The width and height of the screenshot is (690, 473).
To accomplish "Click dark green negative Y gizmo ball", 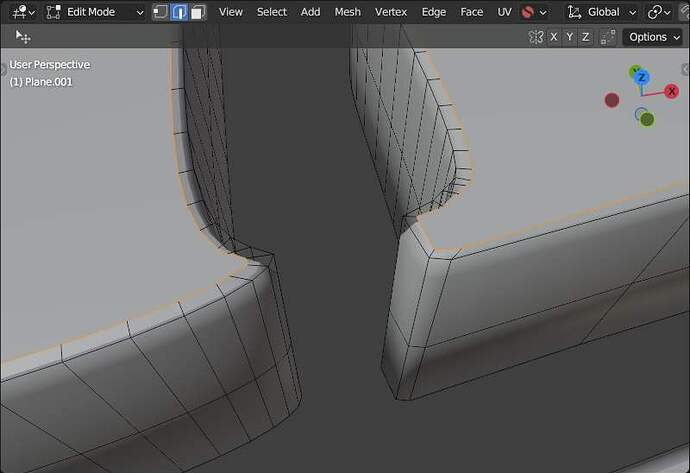I will tap(647, 119).
